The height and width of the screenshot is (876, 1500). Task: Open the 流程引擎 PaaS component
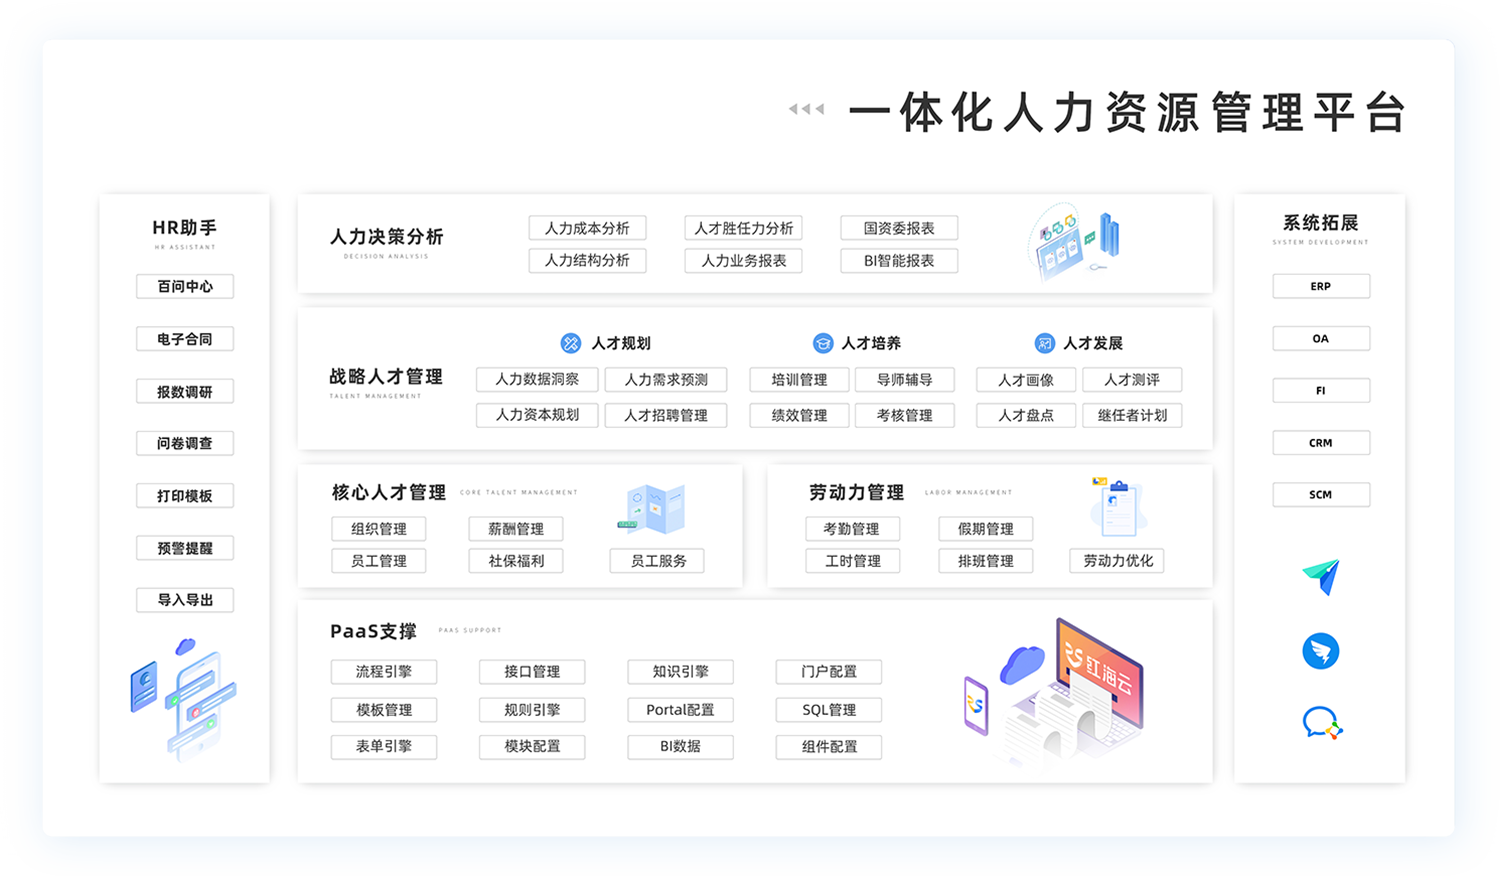[384, 672]
